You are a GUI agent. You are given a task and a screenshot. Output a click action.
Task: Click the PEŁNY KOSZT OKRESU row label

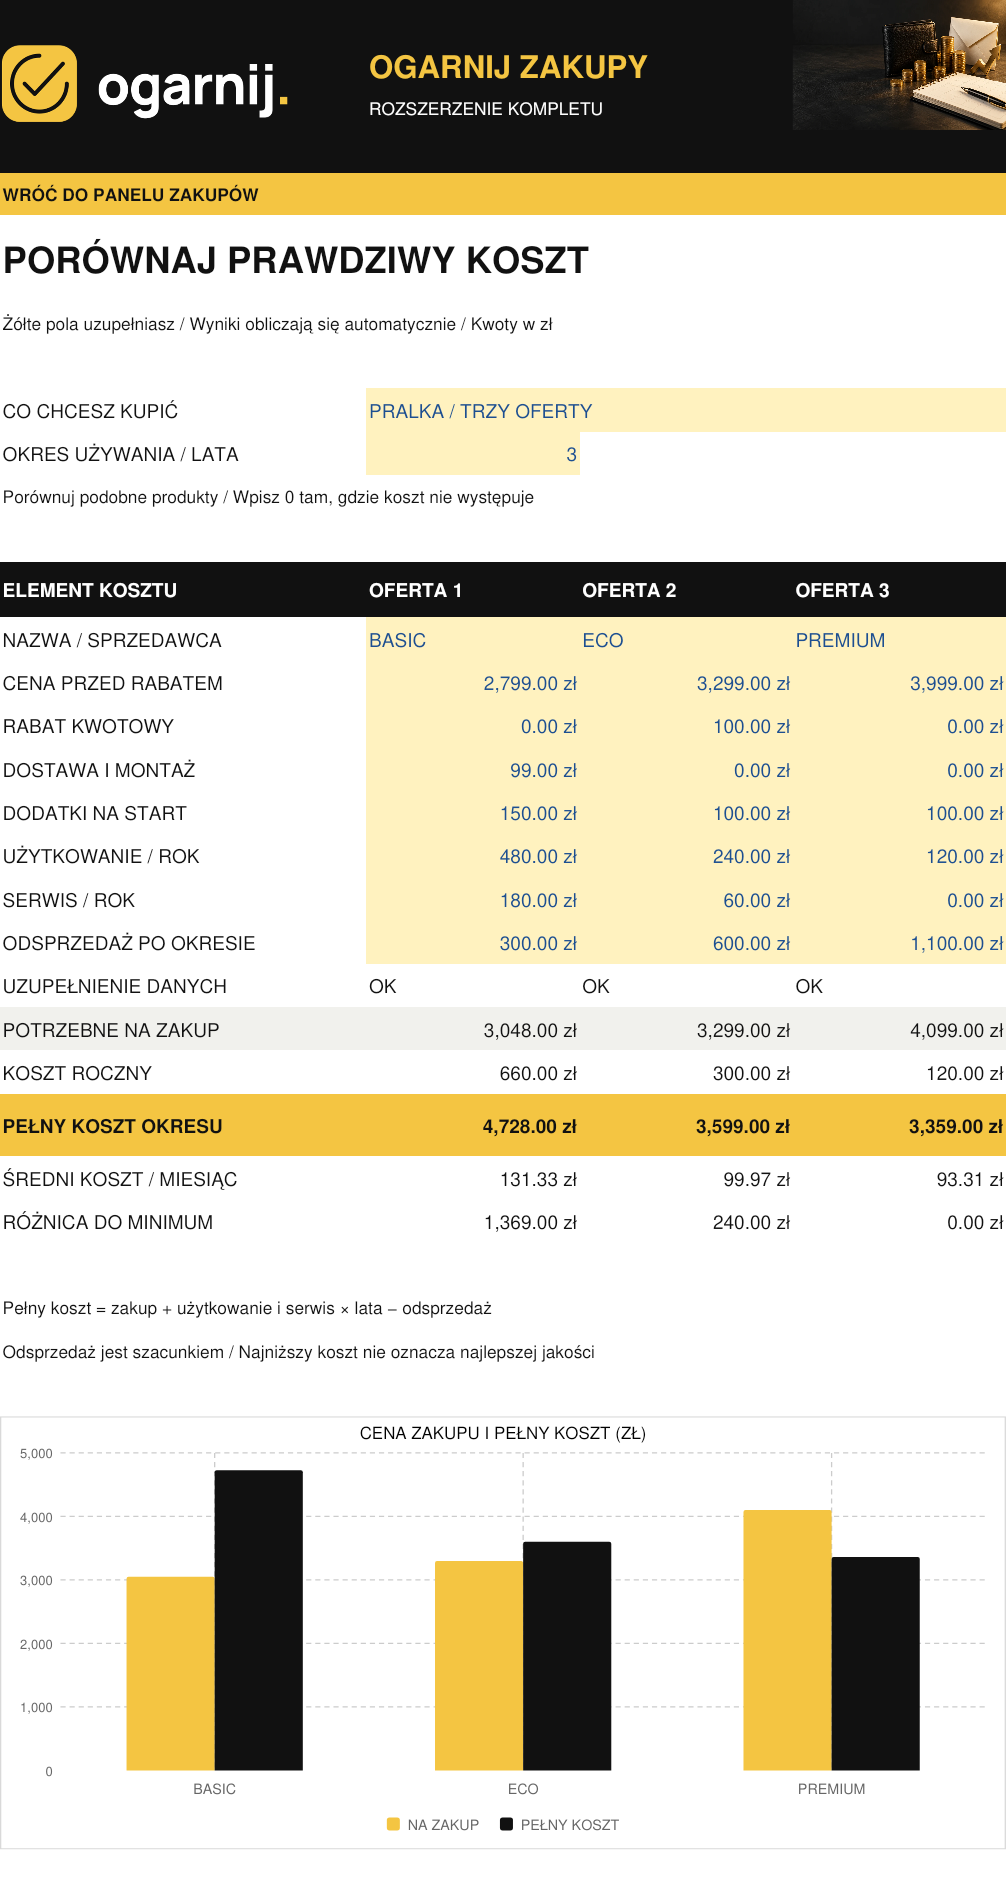[x=113, y=1126]
